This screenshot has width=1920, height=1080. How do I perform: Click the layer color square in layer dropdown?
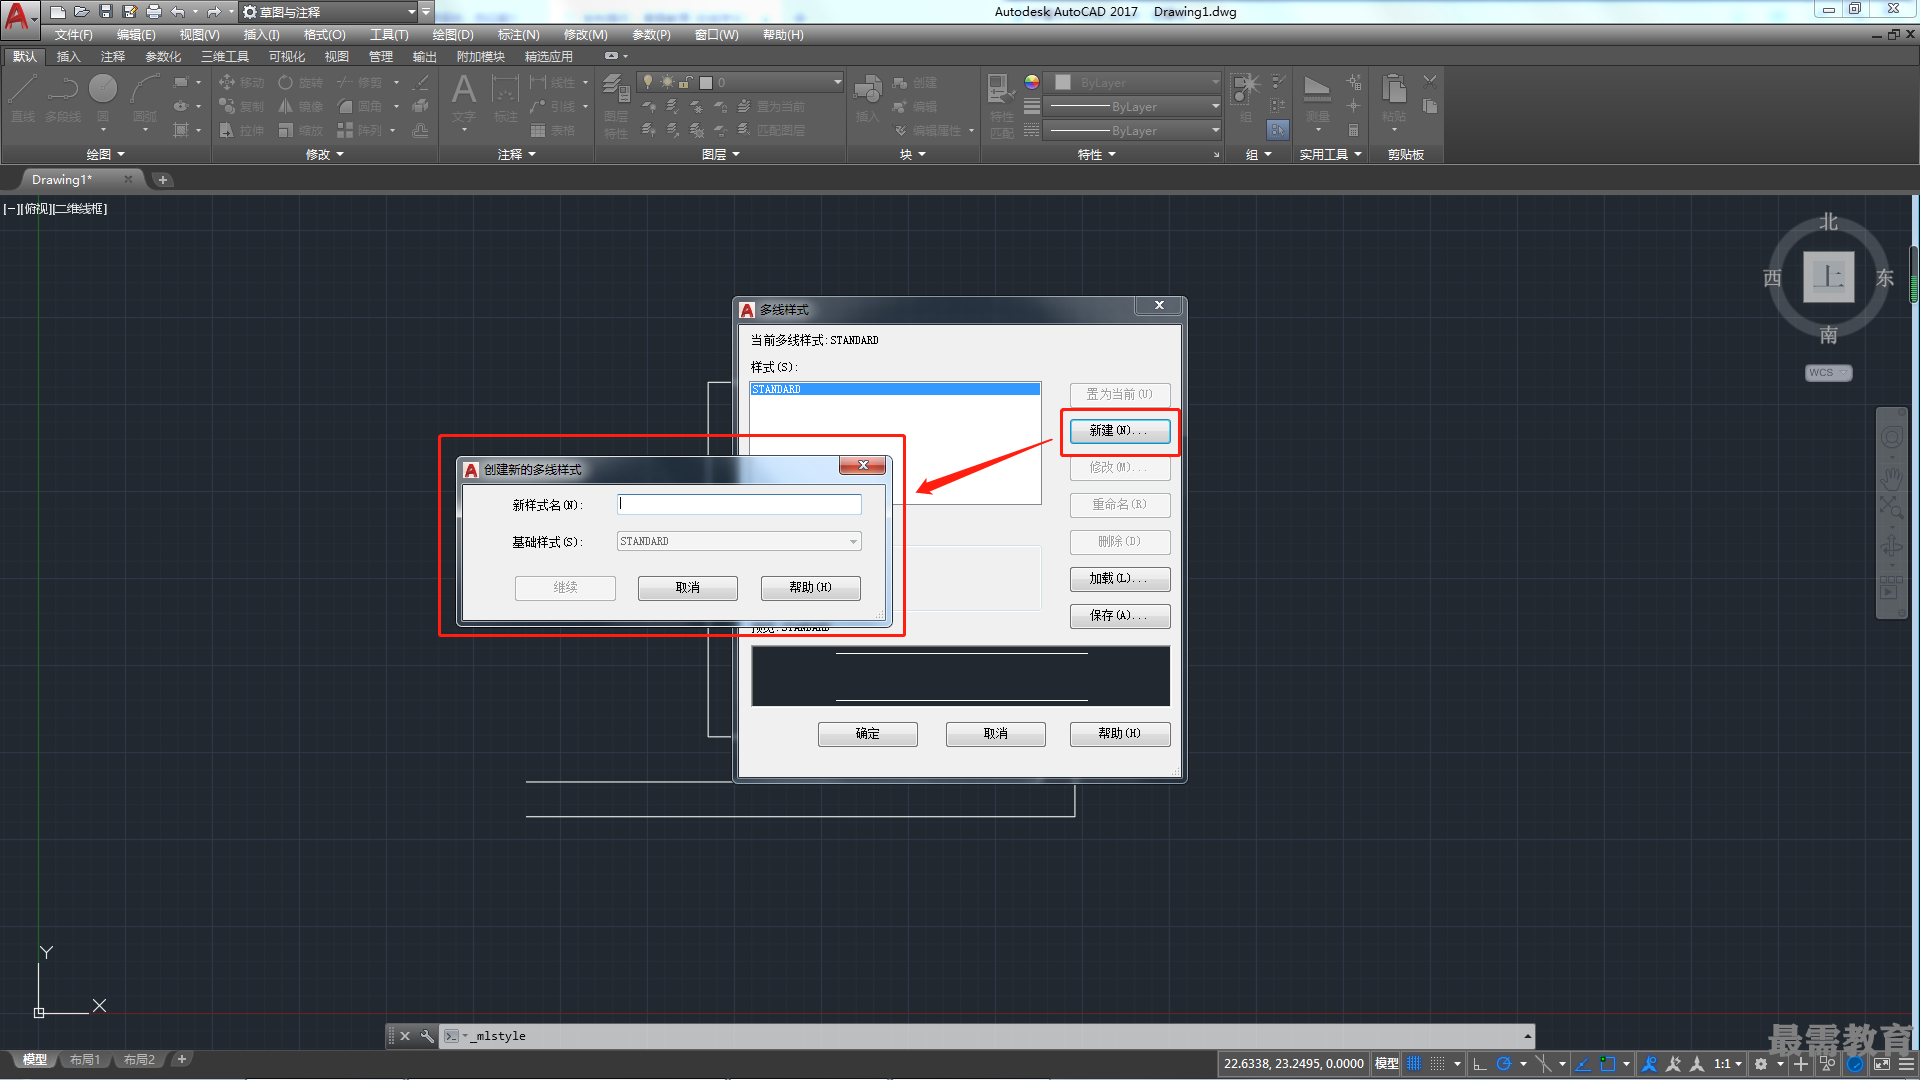pos(706,83)
